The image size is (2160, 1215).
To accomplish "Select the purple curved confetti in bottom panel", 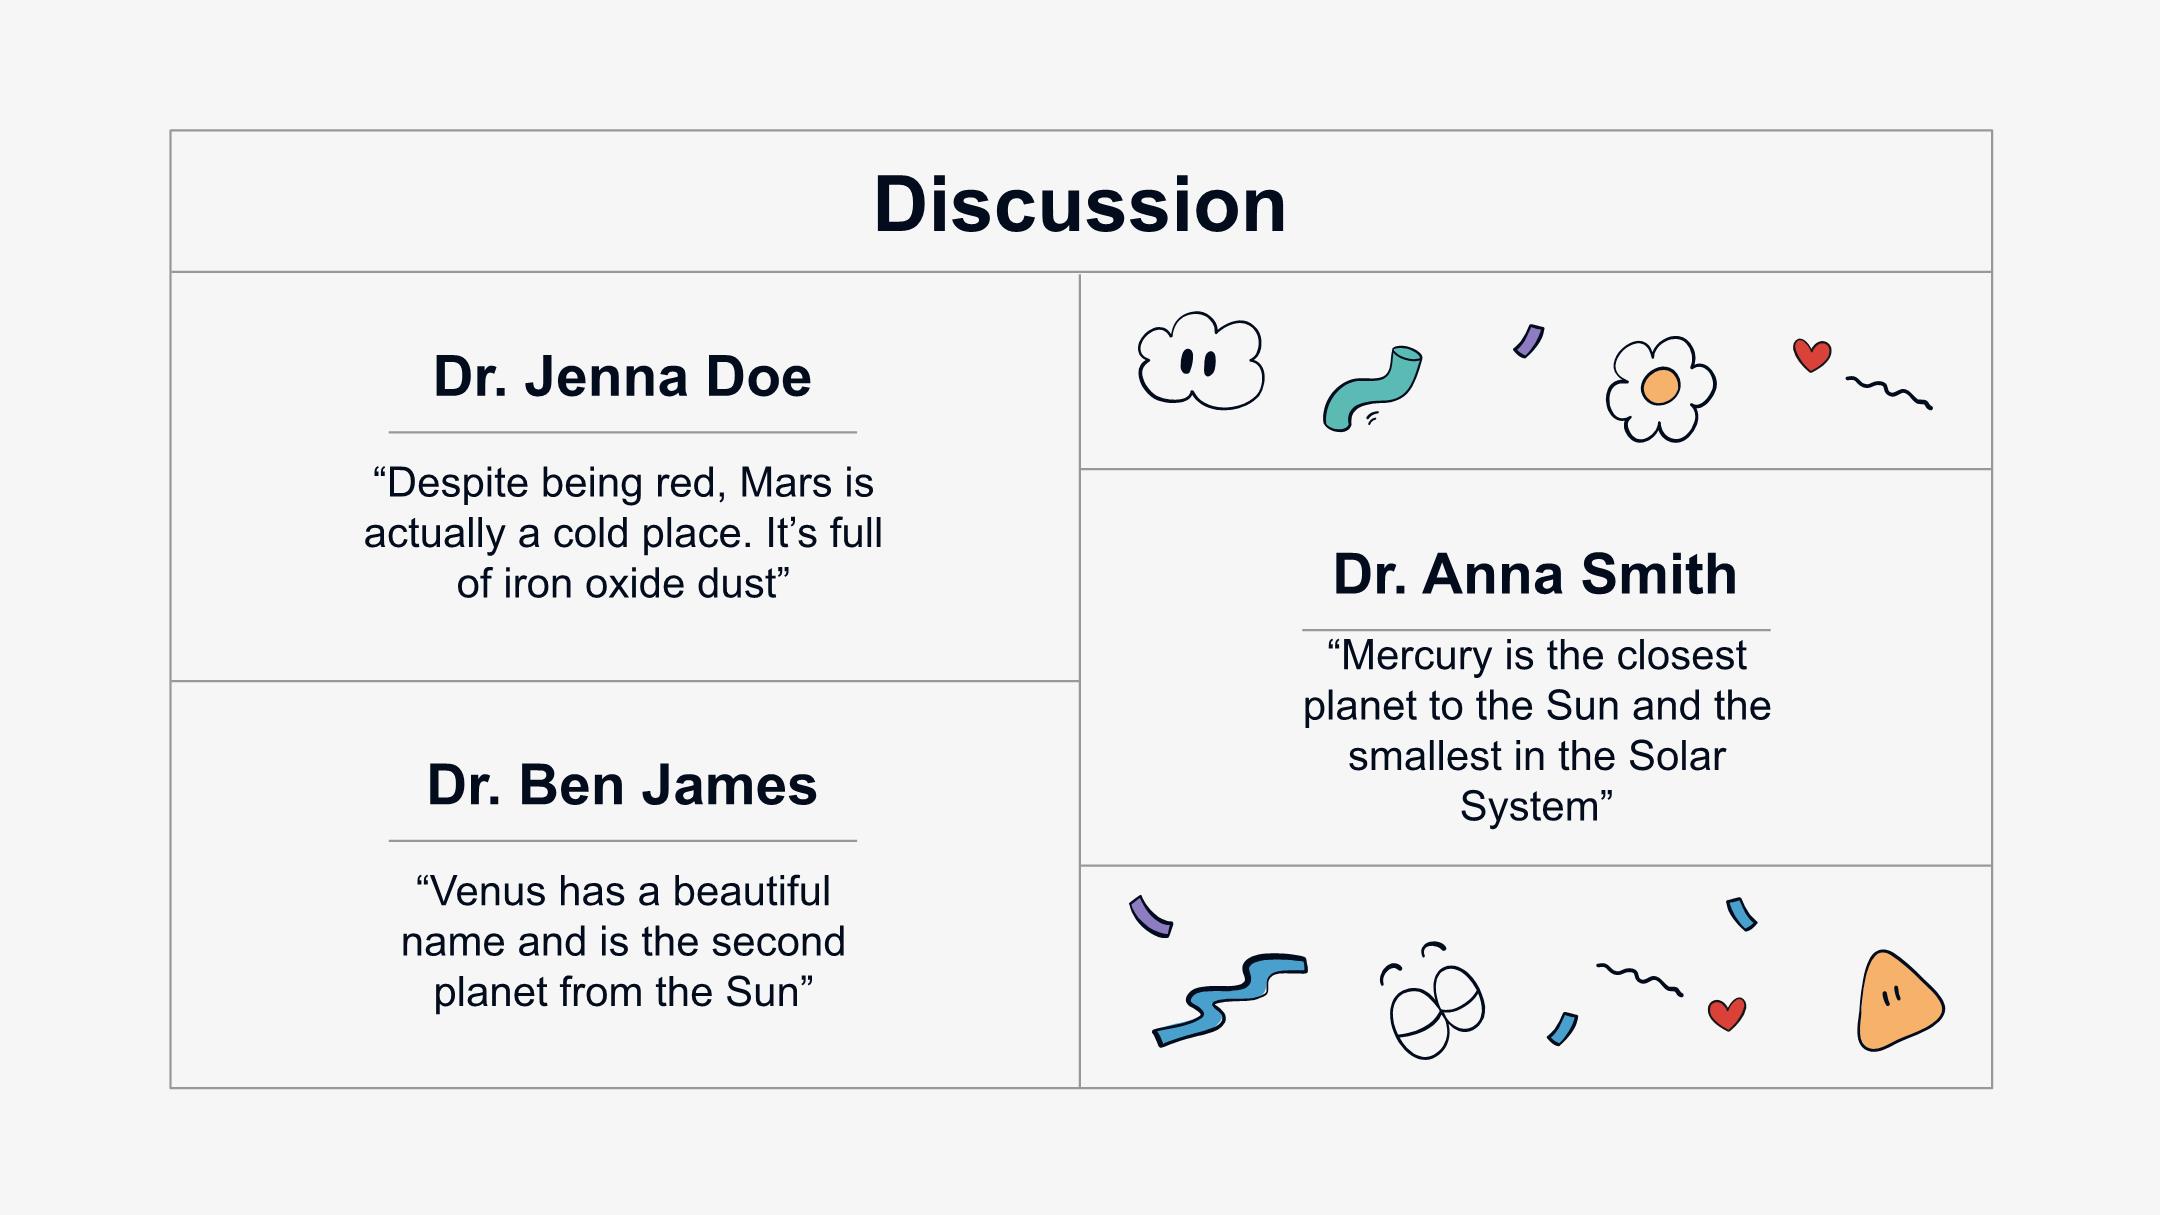I will pyautogui.click(x=1150, y=916).
